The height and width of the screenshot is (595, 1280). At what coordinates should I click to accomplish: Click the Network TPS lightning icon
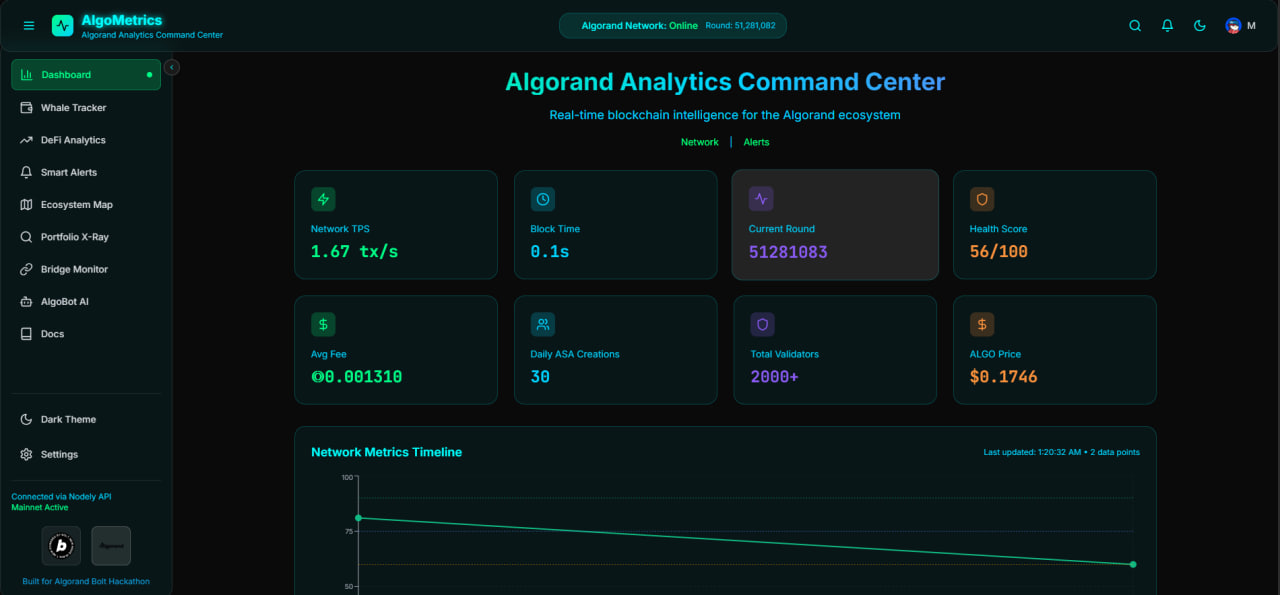(323, 199)
